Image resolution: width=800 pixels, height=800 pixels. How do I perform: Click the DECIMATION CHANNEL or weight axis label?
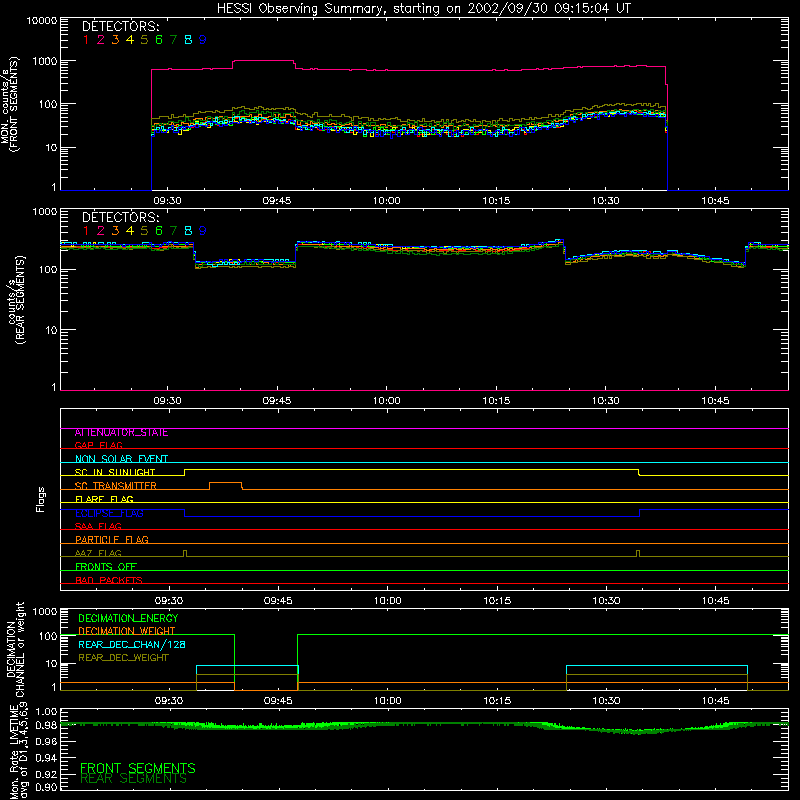(x=15, y=649)
